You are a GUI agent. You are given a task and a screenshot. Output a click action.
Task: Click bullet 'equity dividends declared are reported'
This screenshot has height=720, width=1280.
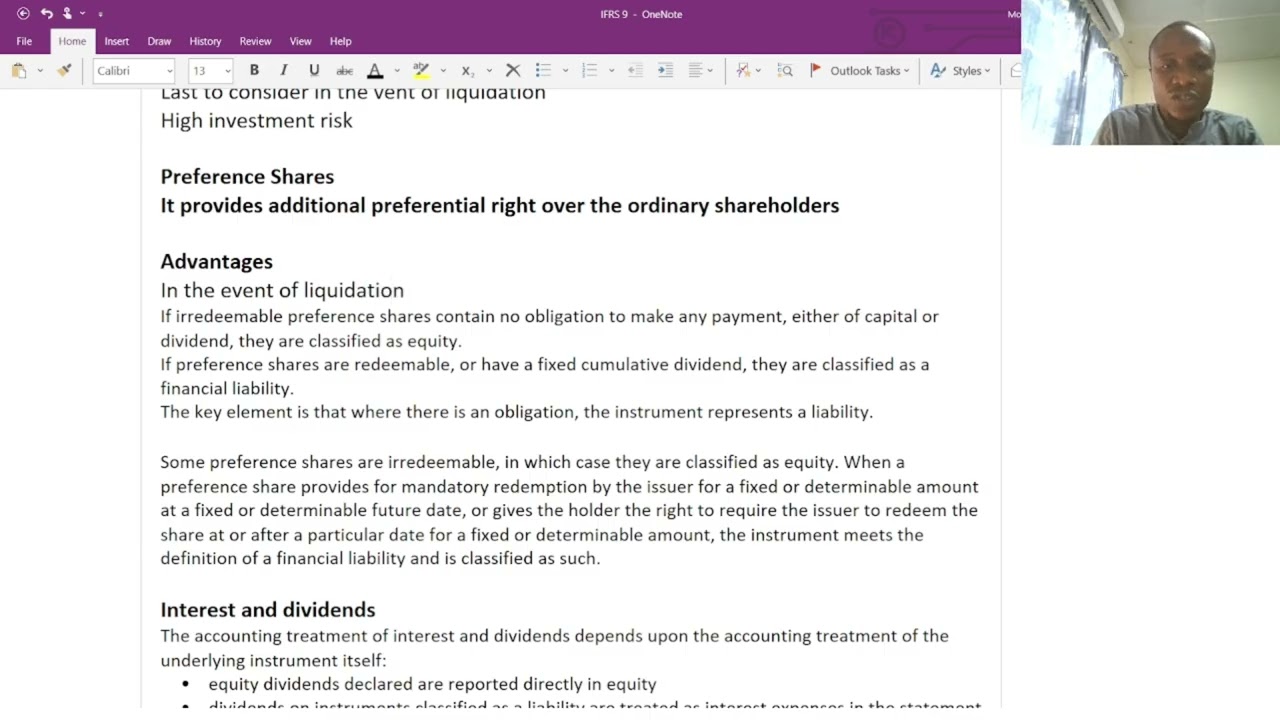[x=432, y=684]
